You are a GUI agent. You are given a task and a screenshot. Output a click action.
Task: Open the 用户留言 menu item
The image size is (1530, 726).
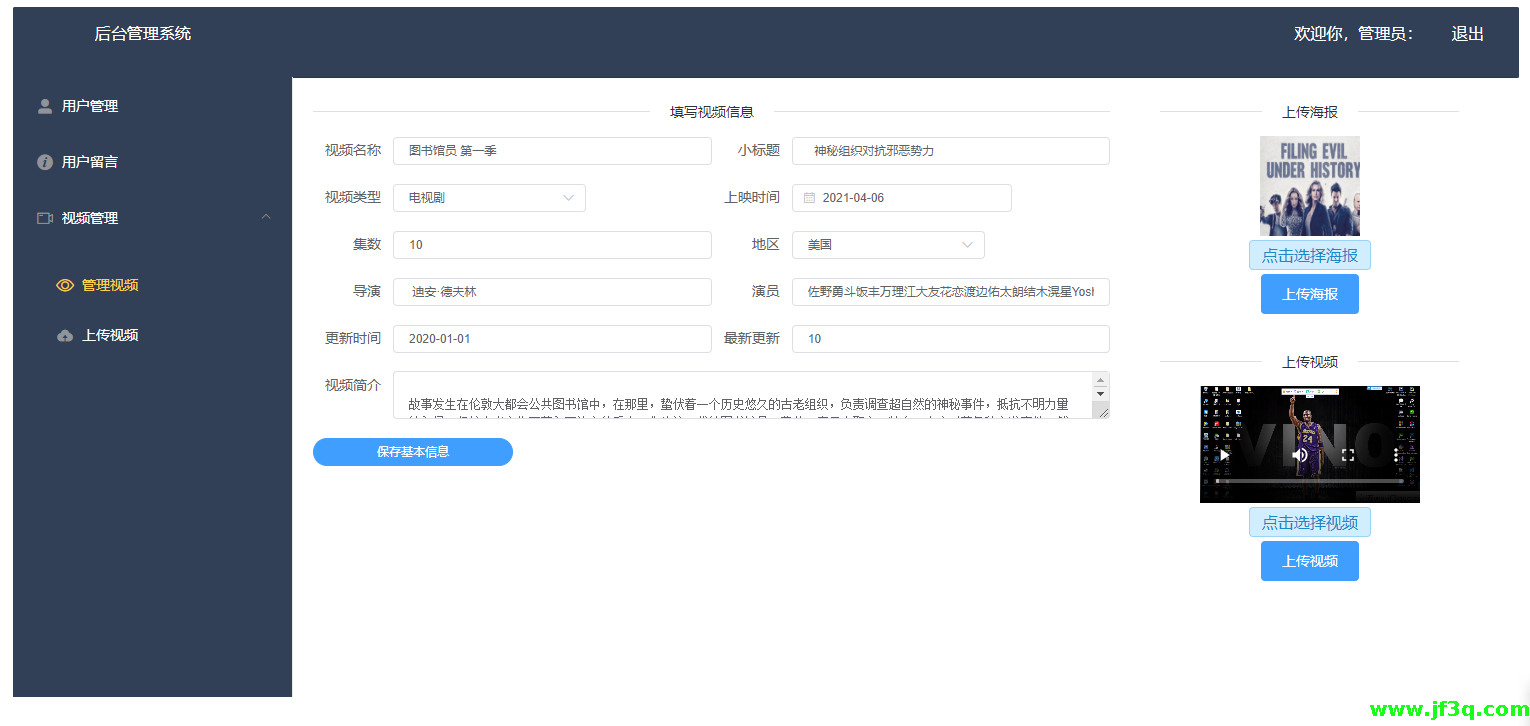click(x=90, y=162)
